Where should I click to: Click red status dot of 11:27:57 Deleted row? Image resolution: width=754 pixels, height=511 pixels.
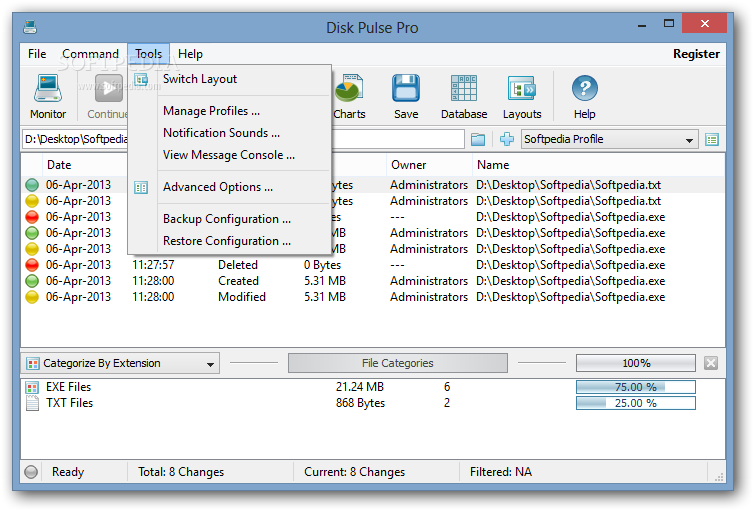(x=32, y=265)
